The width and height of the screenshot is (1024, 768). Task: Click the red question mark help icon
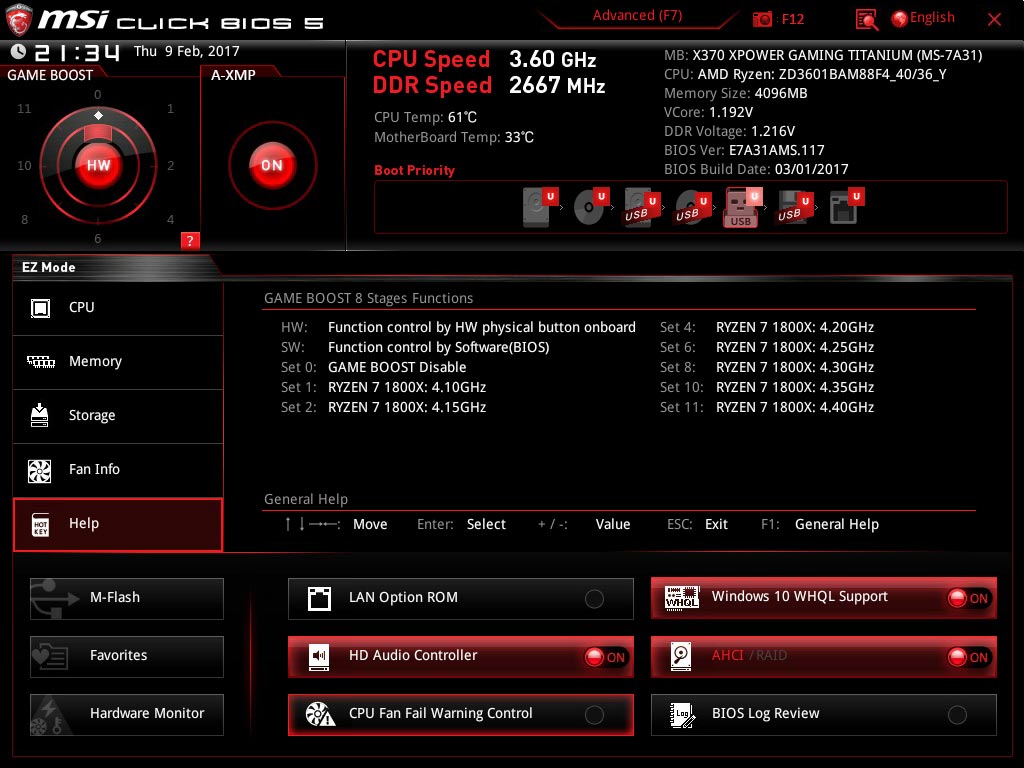[x=189, y=240]
